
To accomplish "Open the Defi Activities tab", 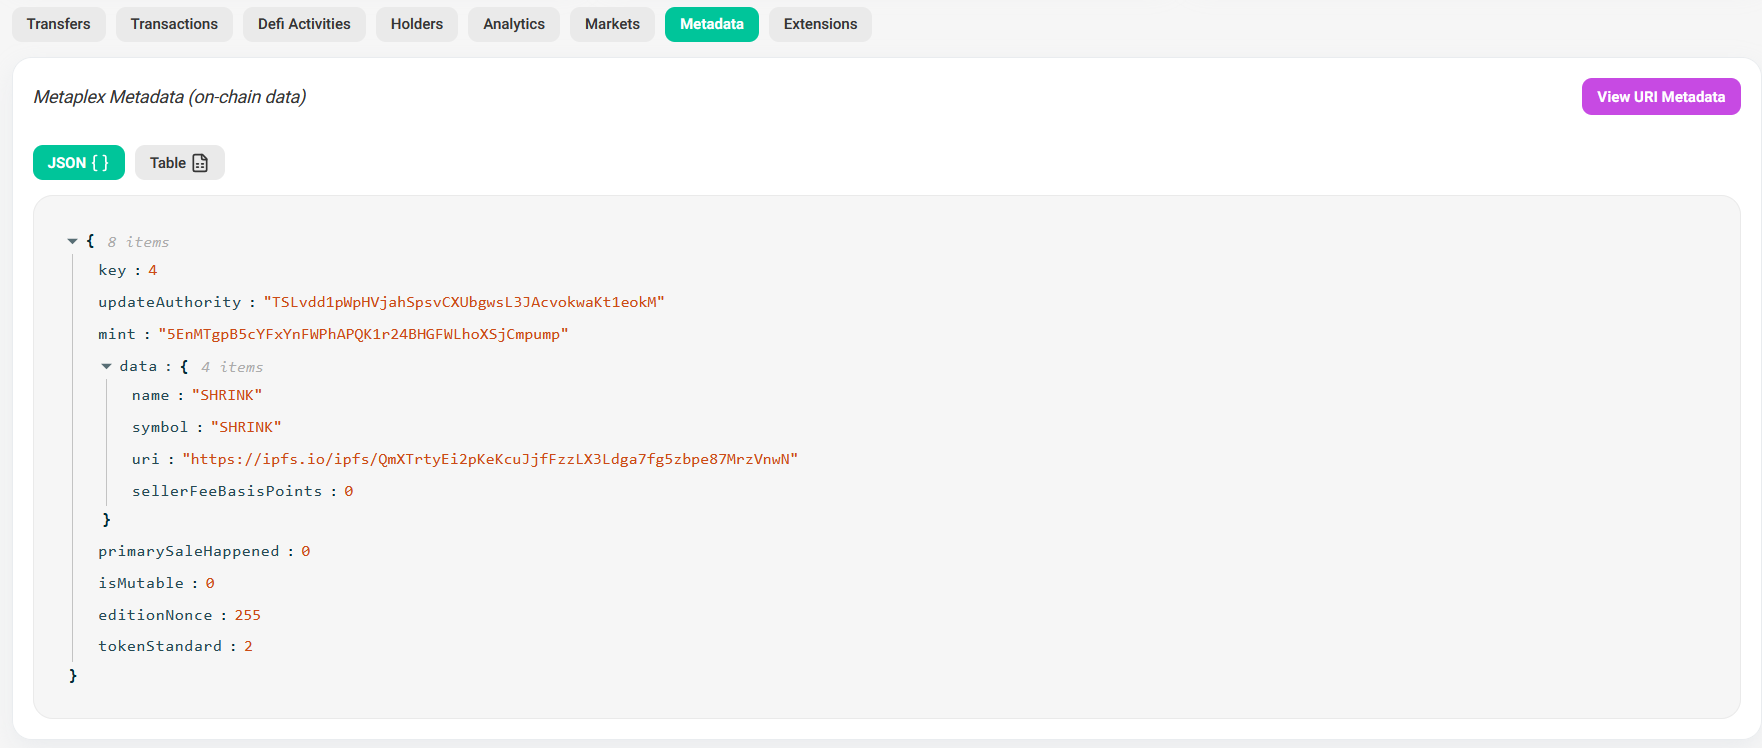I will (x=304, y=24).
